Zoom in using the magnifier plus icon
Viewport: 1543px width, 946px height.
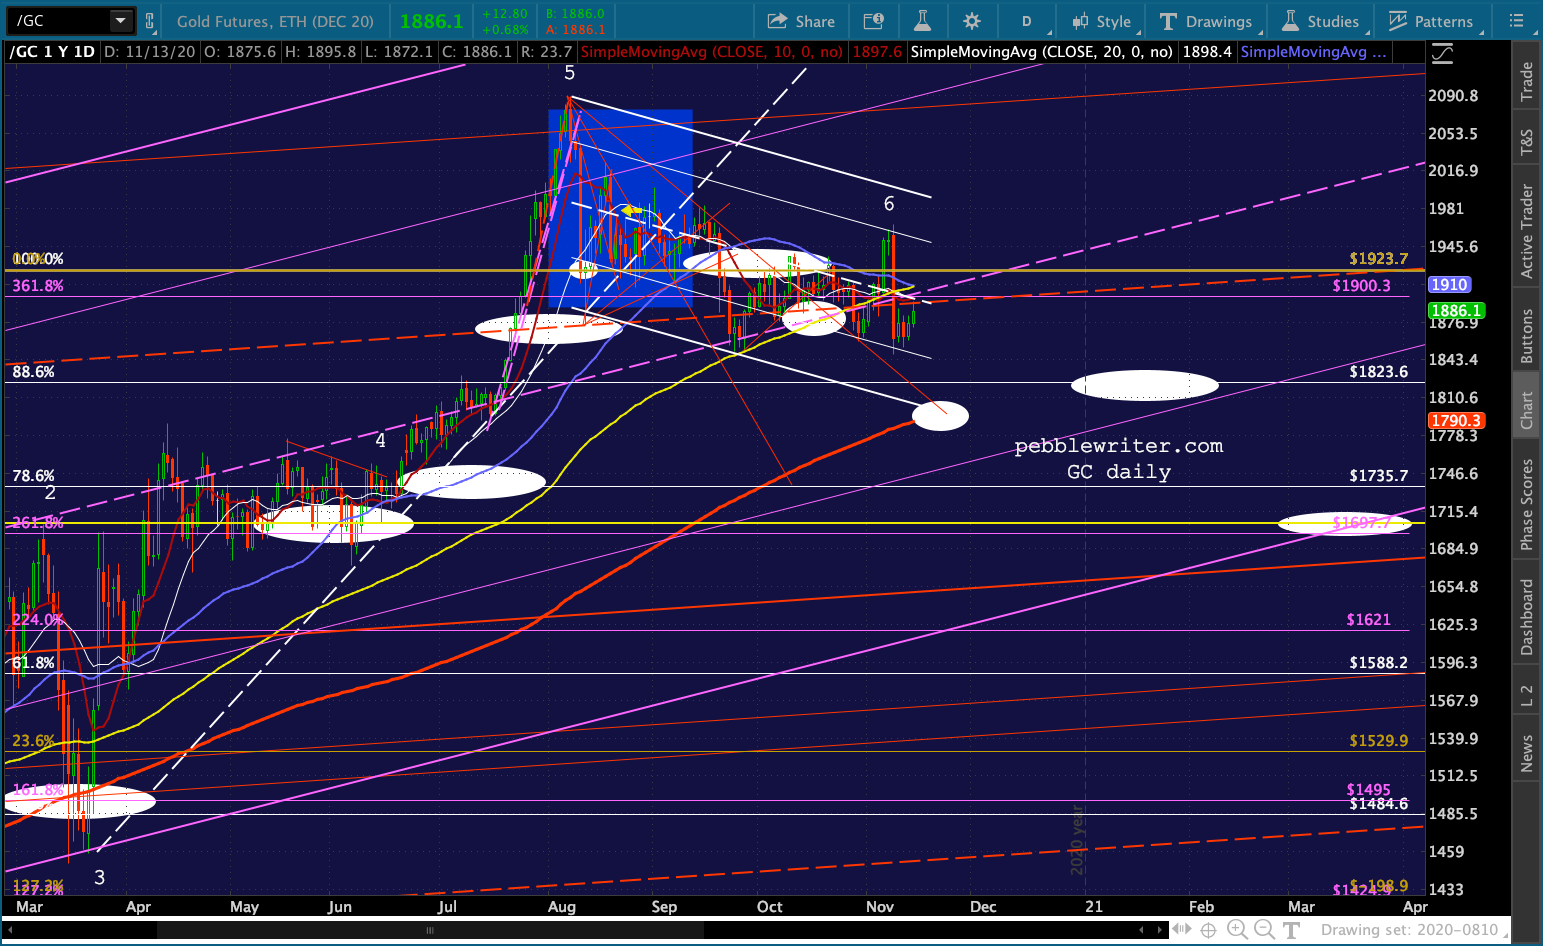click(1237, 930)
